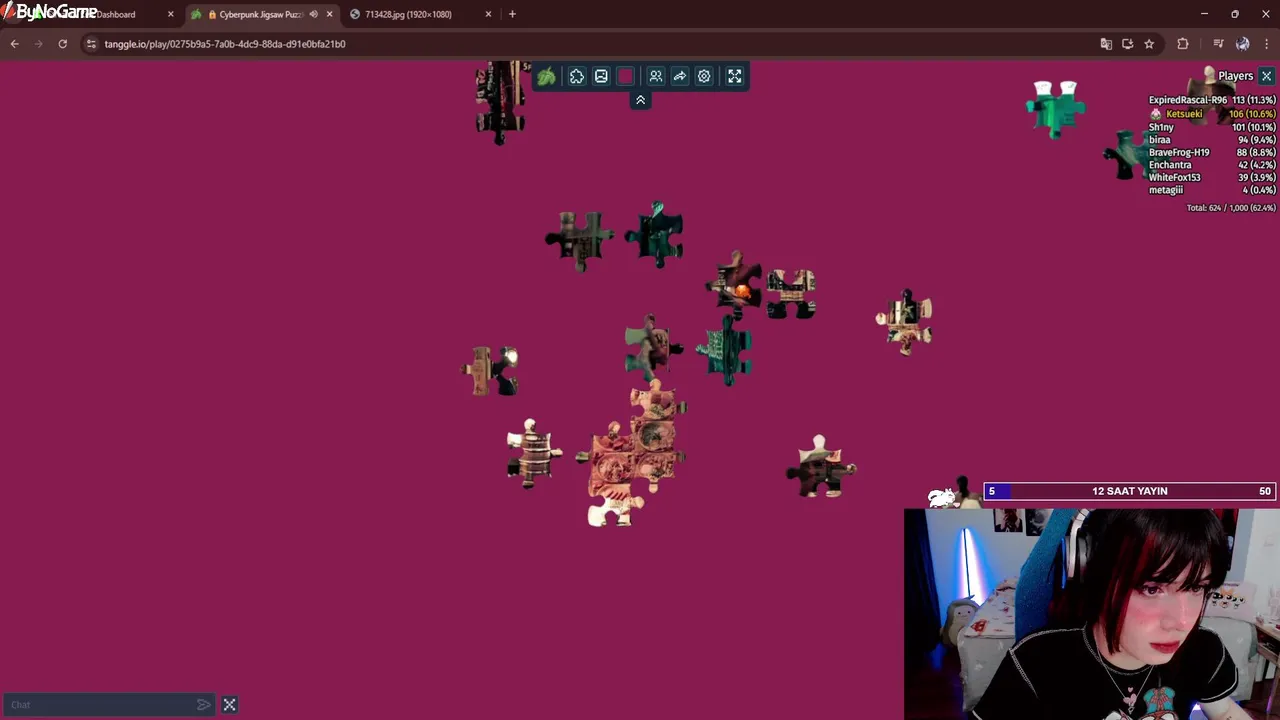Select player ExpiredRascal-R96
The height and width of the screenshot is (720, 1280).
pos(1212,100)
